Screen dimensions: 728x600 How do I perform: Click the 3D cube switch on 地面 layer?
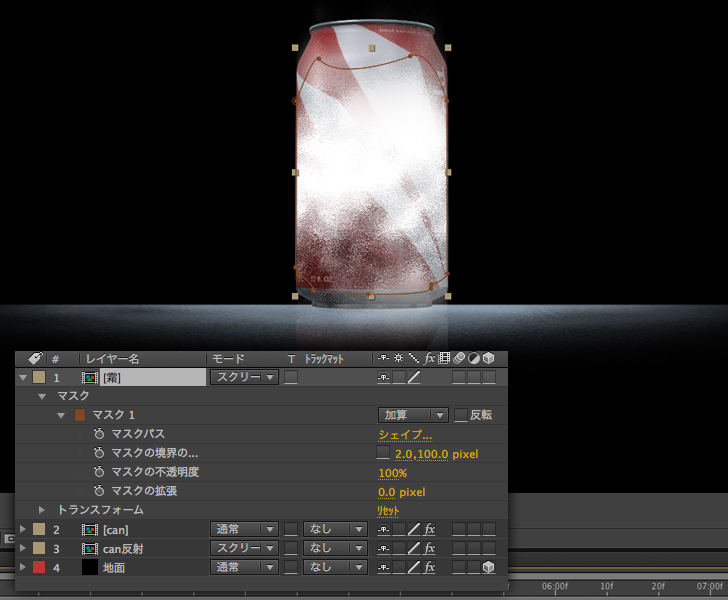coord(489,567)
